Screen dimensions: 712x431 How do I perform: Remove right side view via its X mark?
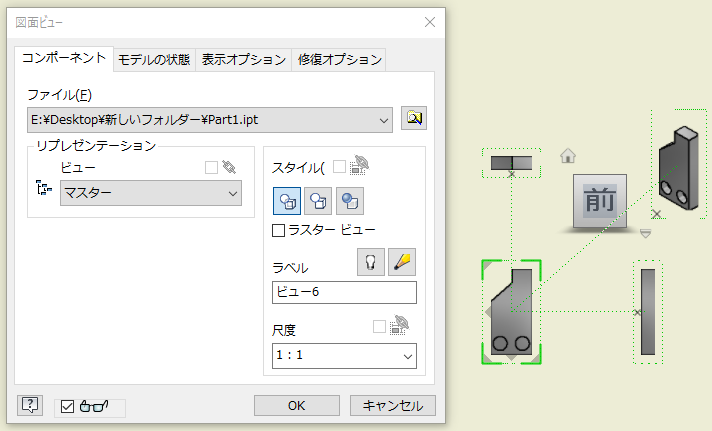pos(637,312)
